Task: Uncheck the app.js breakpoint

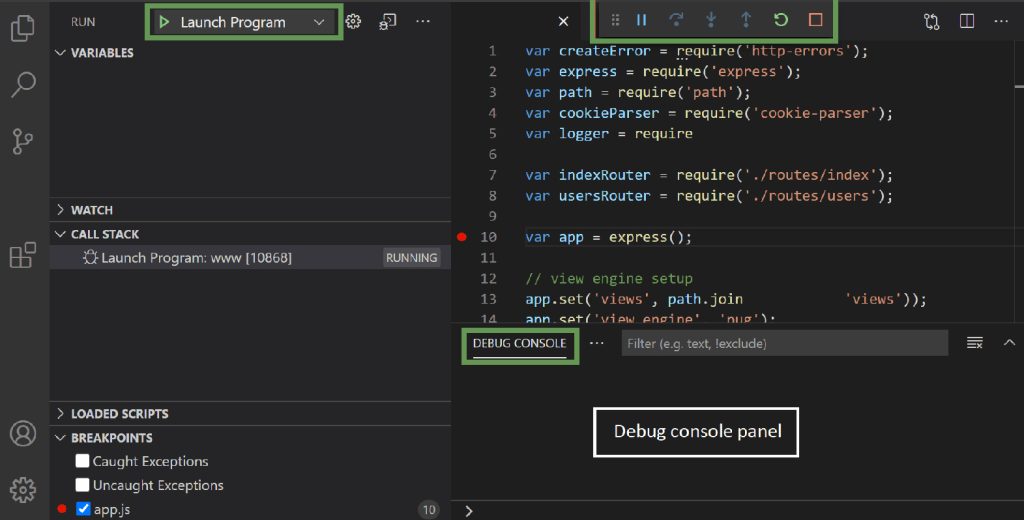Action: click(x=83, y=509)
